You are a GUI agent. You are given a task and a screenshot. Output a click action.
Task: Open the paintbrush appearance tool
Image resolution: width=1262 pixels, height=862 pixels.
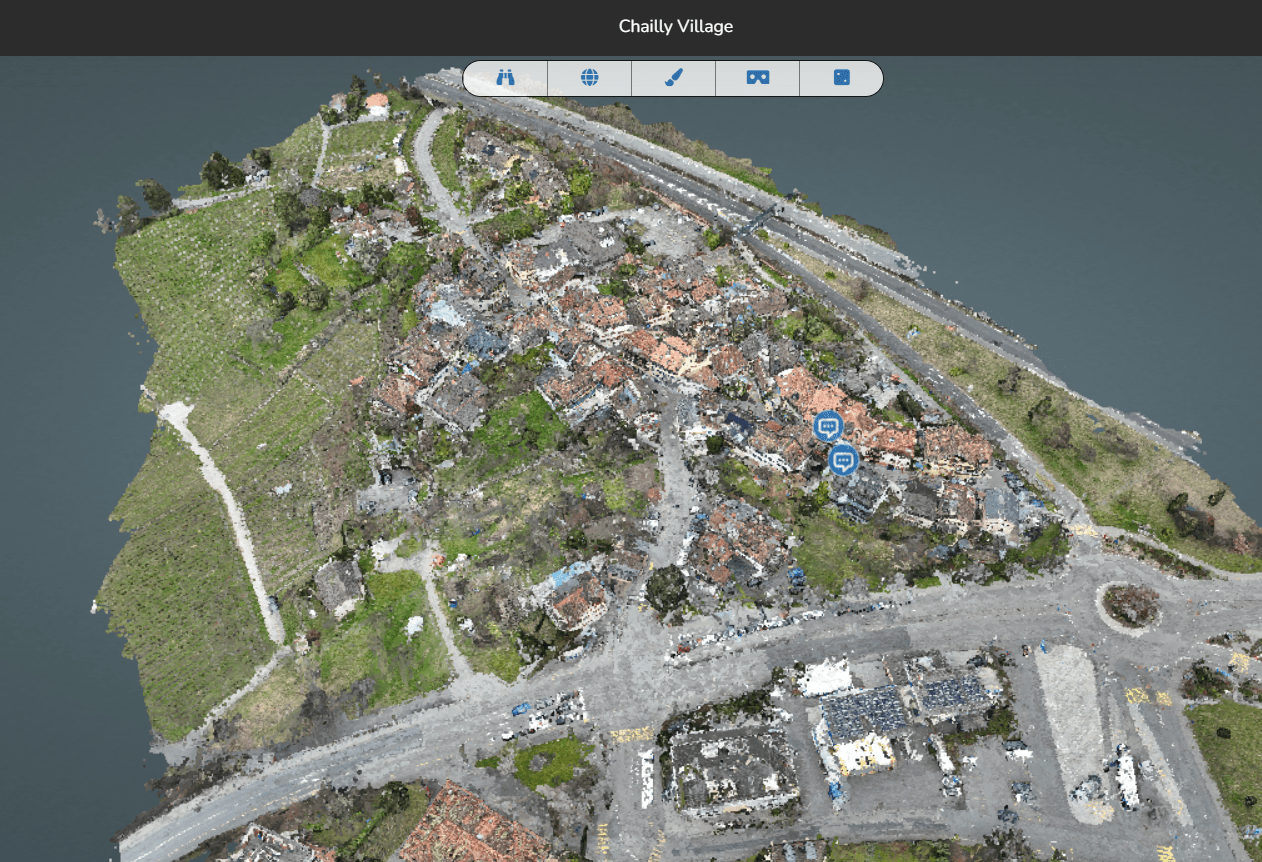tap(674, 78)
